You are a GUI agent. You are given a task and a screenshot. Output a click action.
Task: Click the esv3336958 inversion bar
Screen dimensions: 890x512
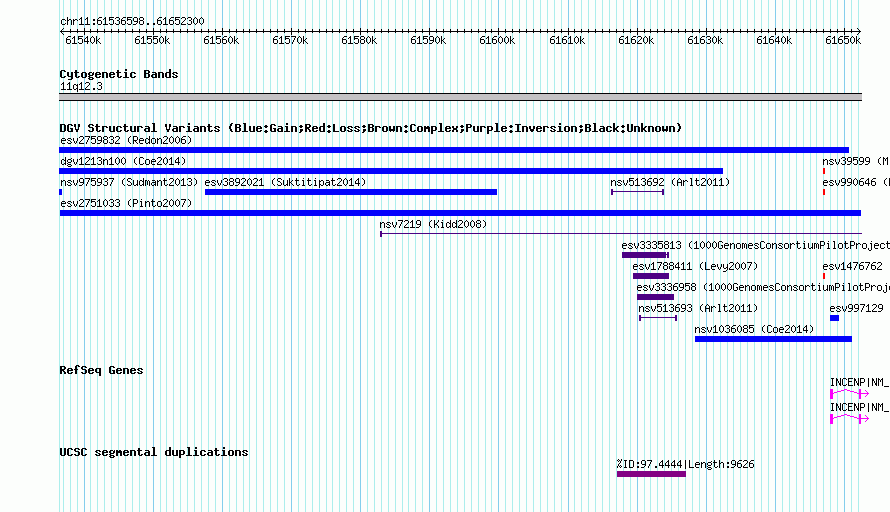[x=656, y=297]
